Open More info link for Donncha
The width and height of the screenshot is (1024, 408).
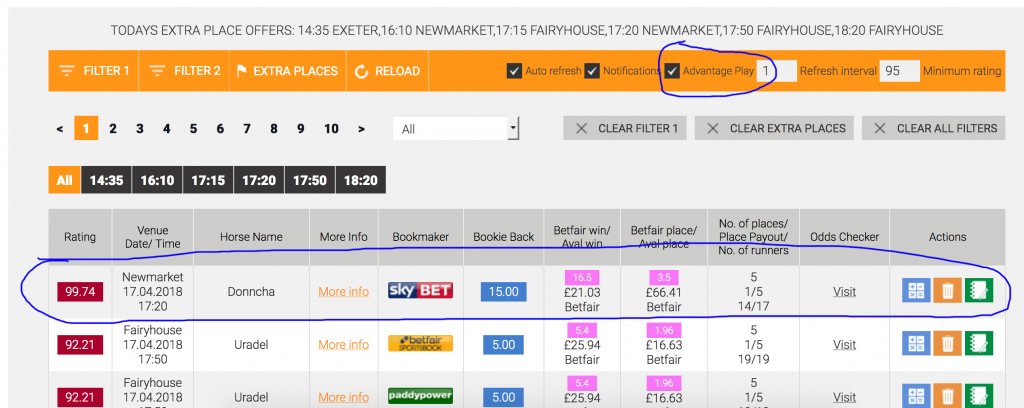tap(344, 291)
